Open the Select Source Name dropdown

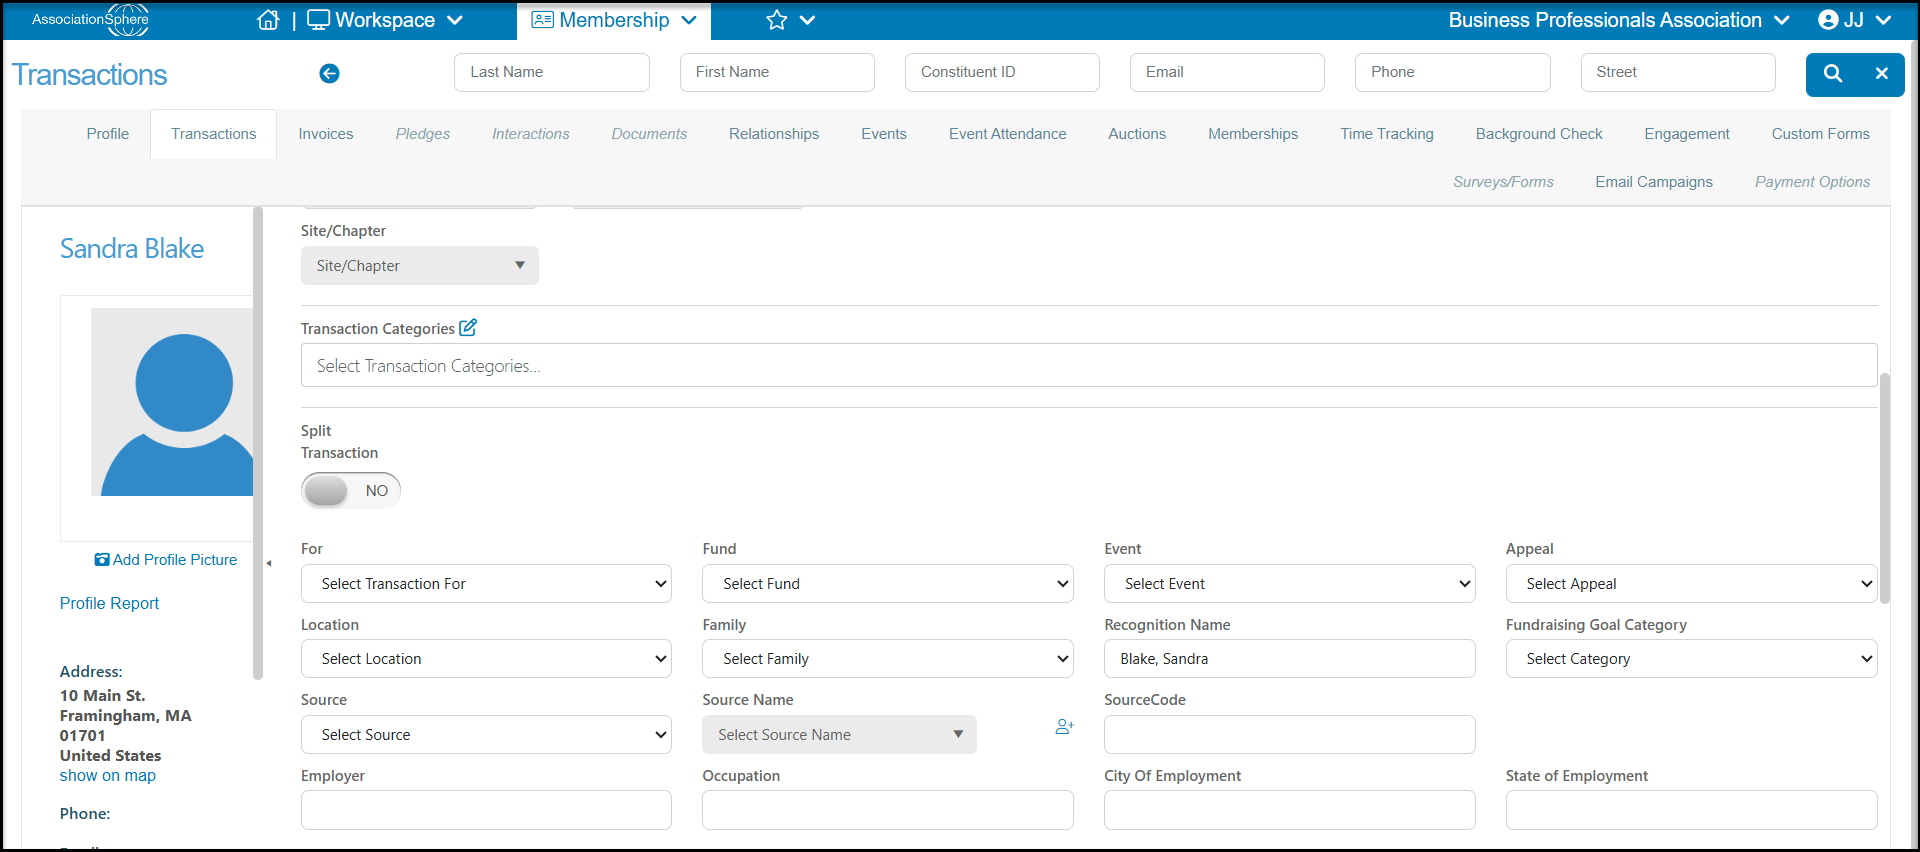pos(839,735)
